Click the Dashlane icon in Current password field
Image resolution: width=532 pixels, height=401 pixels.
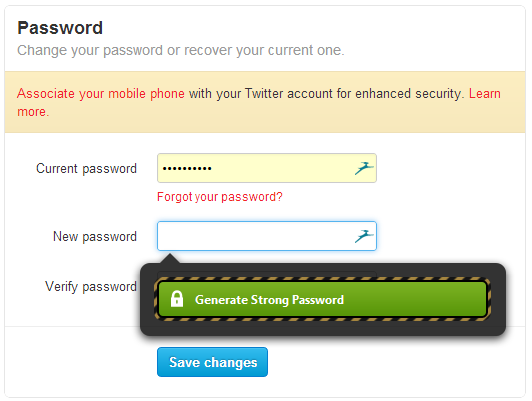[x=364, y=168]
